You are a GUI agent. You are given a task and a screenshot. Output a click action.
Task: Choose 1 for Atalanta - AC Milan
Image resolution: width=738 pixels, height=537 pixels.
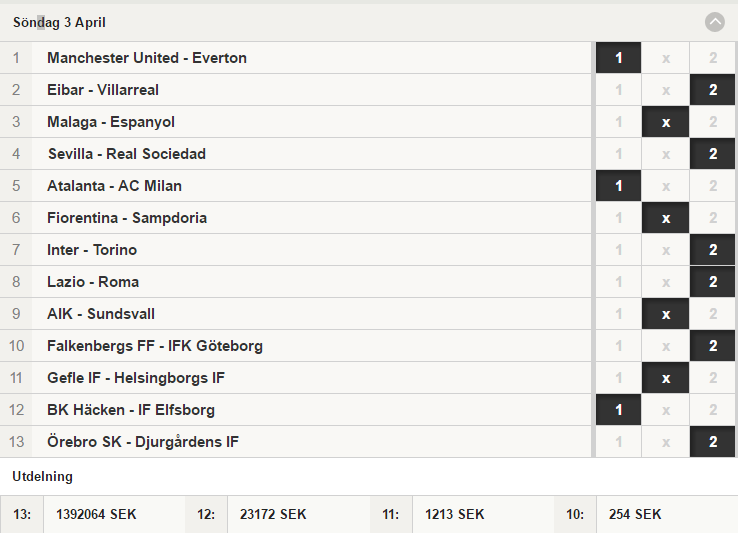618,186
